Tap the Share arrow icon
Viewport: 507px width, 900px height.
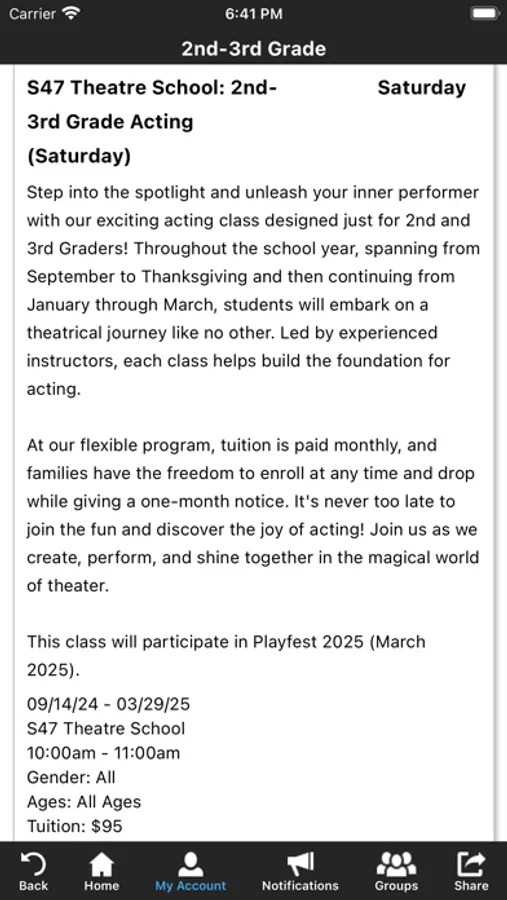coord(471,864)
